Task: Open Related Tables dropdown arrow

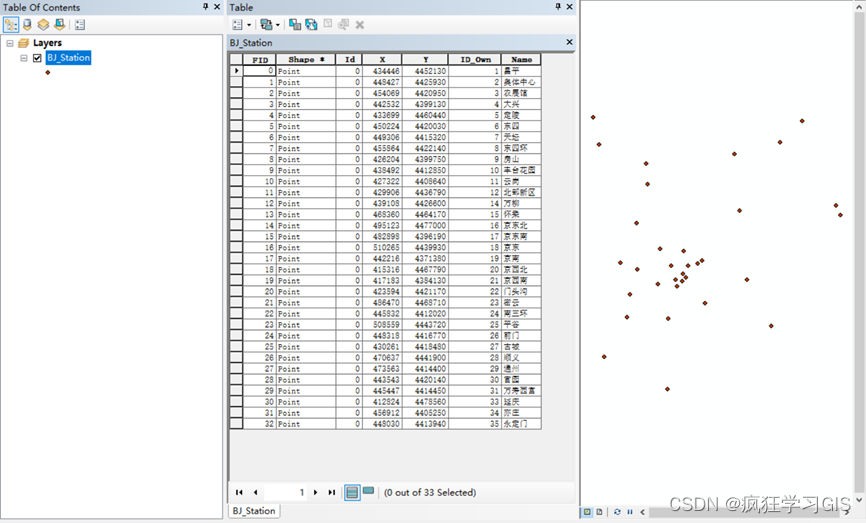Action: tap(278, 25)
